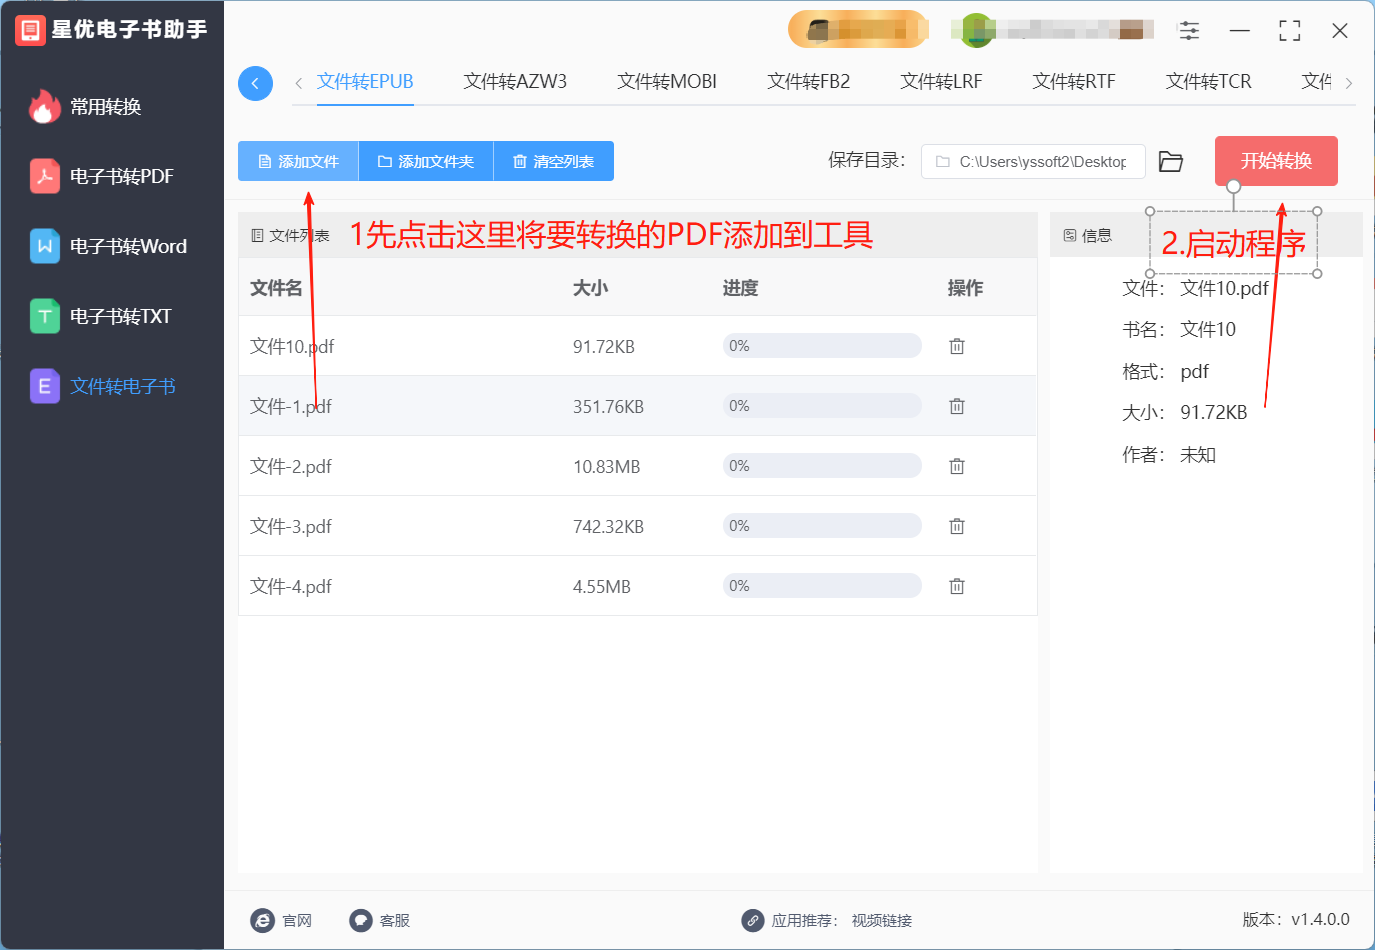Click the 应用推荐 link icon
The height and width of the screenshot is (950, 1375).
pyautogui.click(x=753, y=920)
